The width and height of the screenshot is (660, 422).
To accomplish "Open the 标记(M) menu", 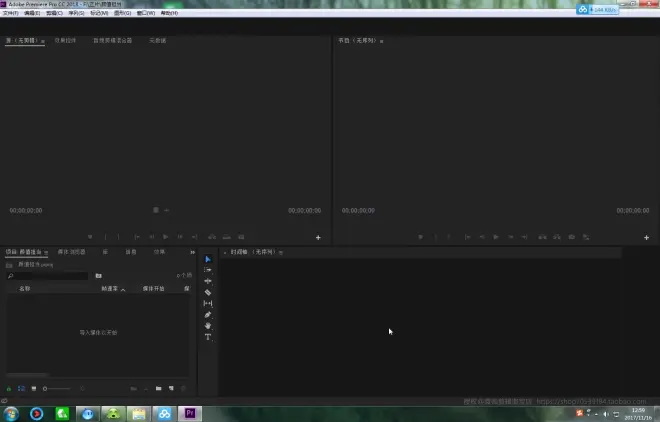I will point(99,13).
